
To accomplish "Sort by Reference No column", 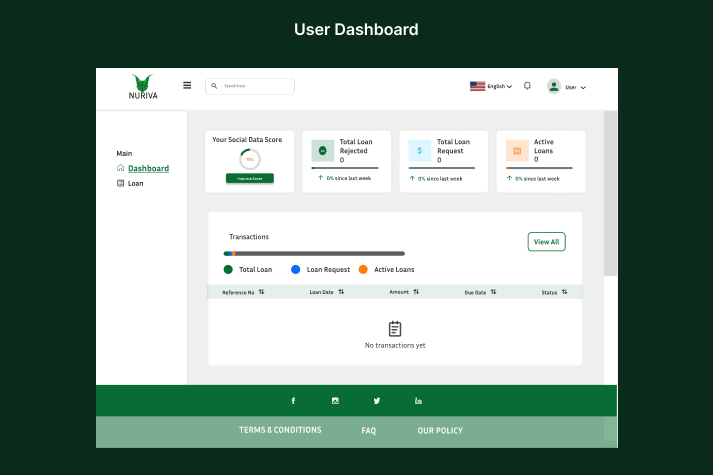I will 261,292.
